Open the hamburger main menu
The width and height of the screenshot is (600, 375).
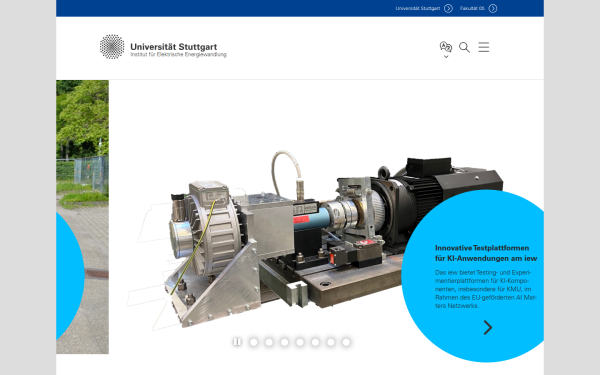point(484,47)
